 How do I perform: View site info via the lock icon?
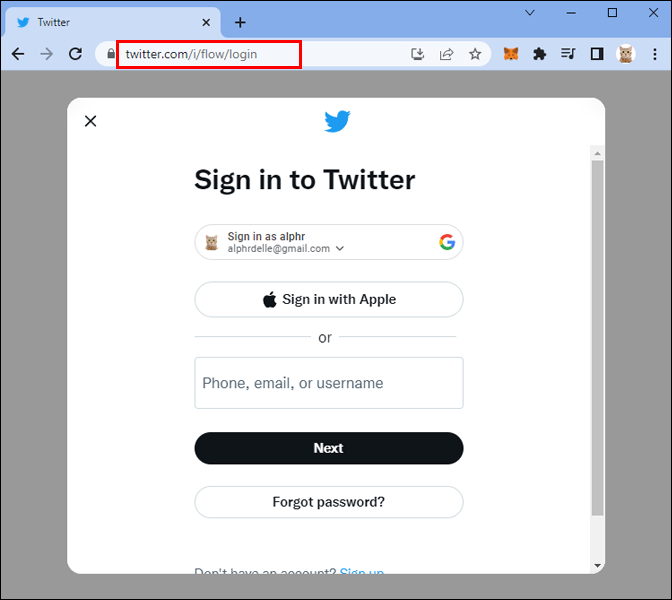tap(111, 54)
